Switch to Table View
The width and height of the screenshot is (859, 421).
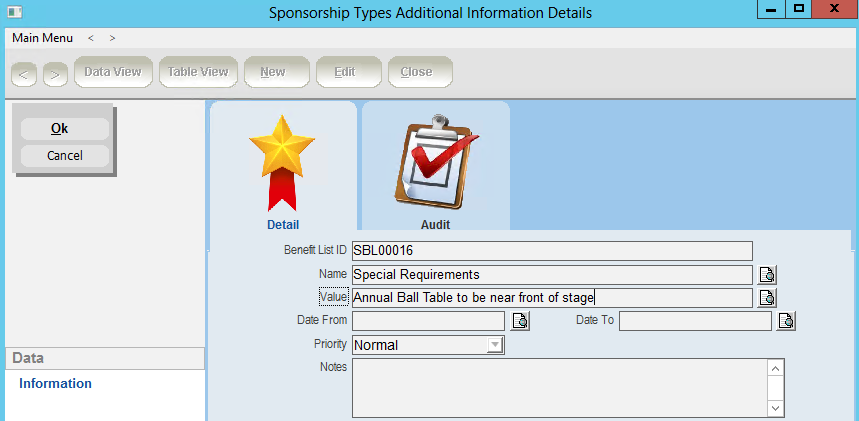197,72
